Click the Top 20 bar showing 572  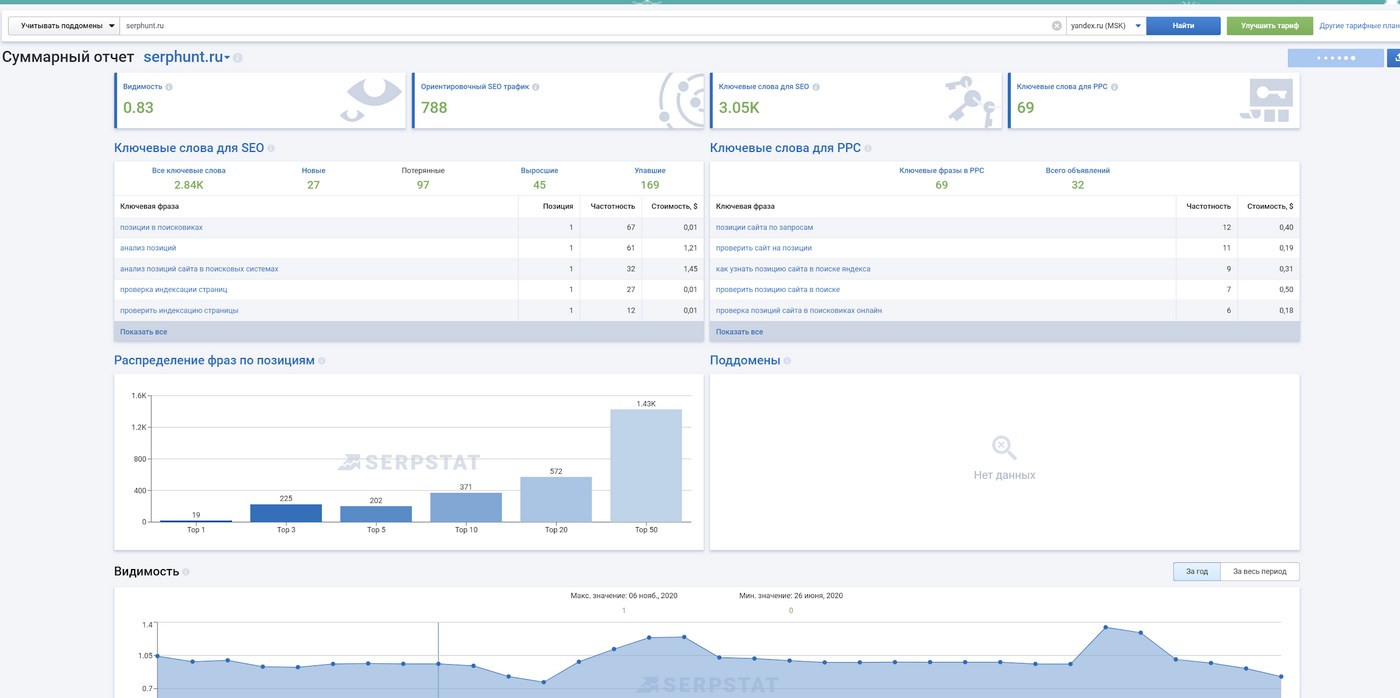point(556,499)
